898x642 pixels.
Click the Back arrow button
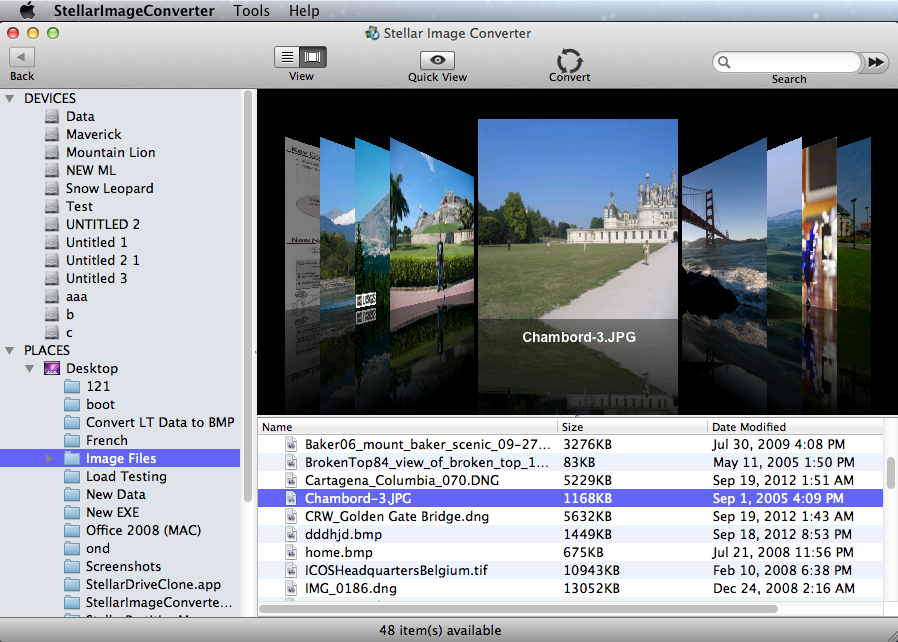point(22,57)
